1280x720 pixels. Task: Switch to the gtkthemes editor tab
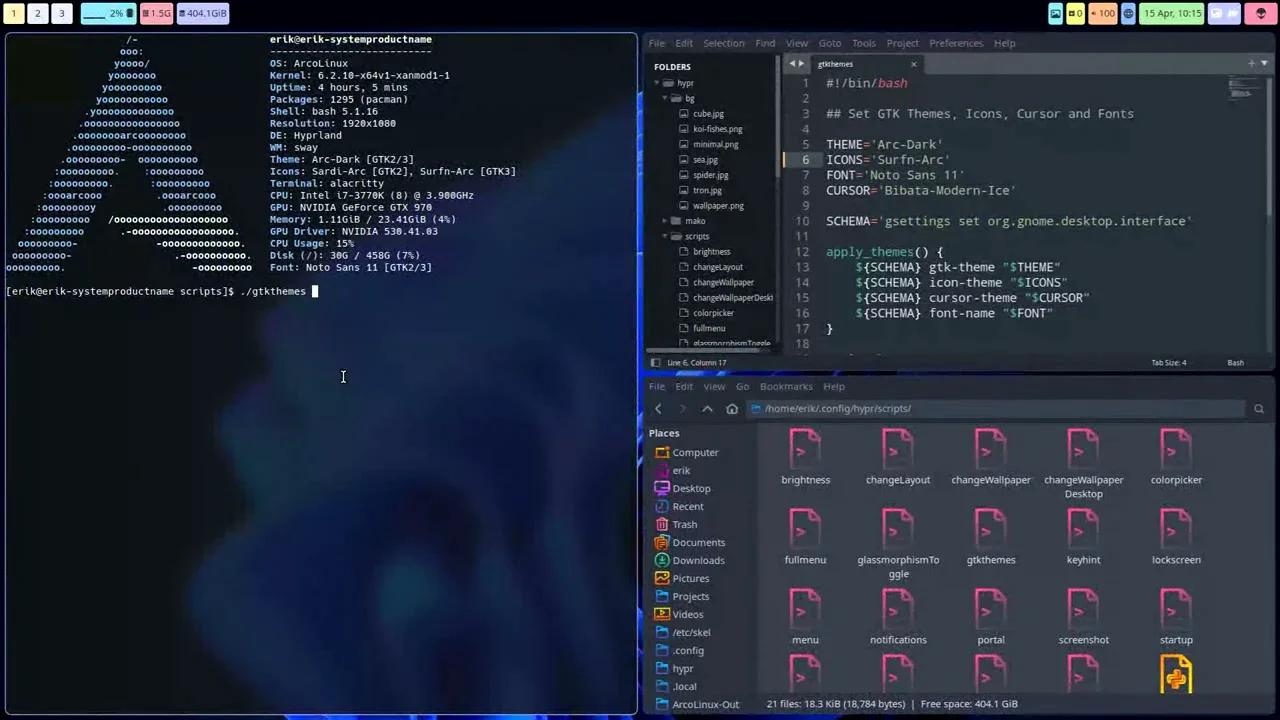pos(835,63)
